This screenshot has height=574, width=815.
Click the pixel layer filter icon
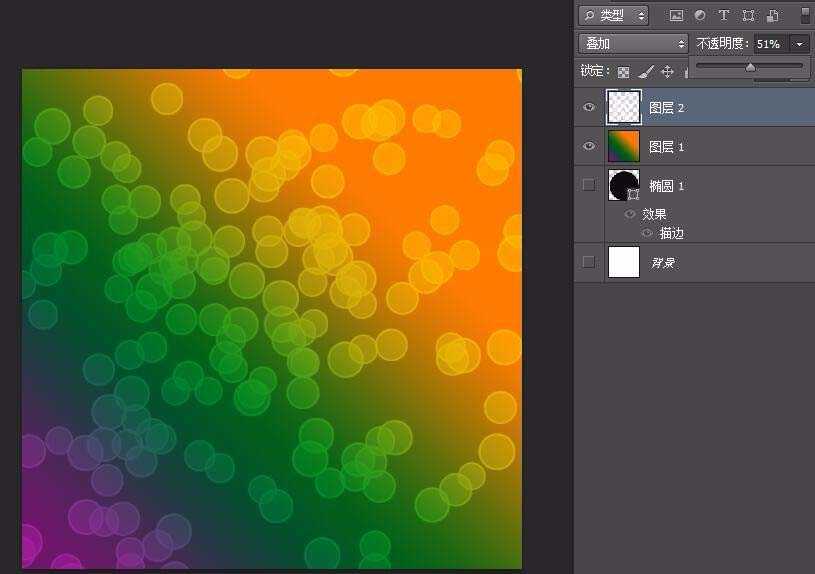[x=676, y=16]
